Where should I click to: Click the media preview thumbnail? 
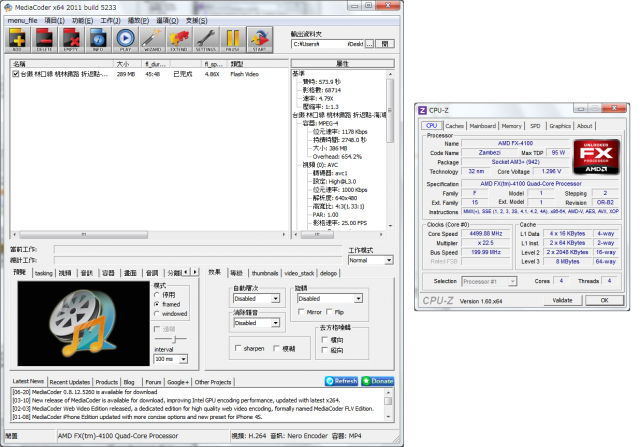click(x=84, y=323)
